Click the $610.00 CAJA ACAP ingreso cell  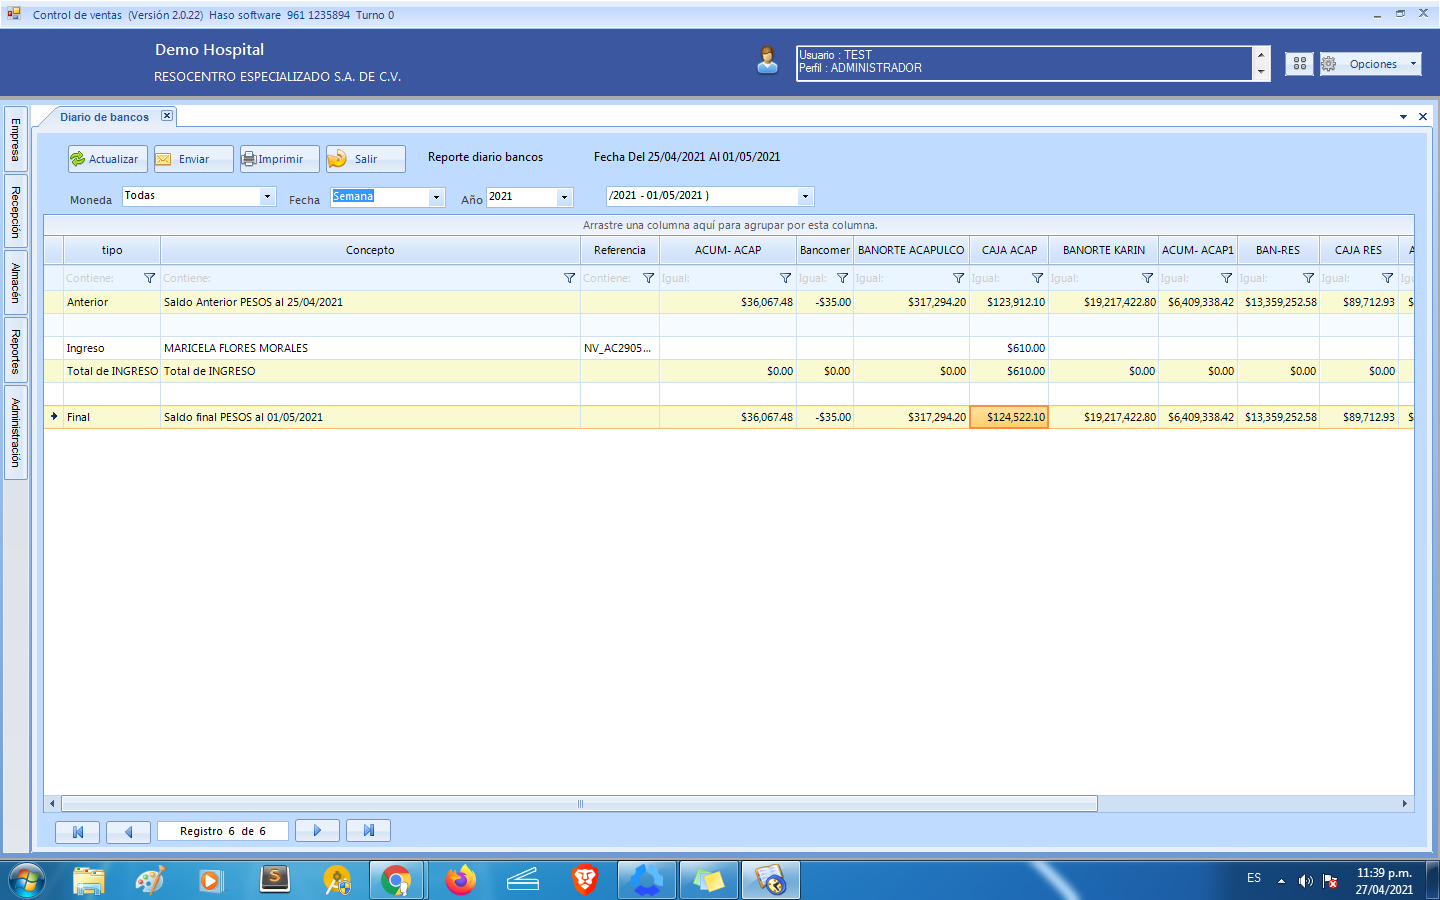tap(1009, 348)
